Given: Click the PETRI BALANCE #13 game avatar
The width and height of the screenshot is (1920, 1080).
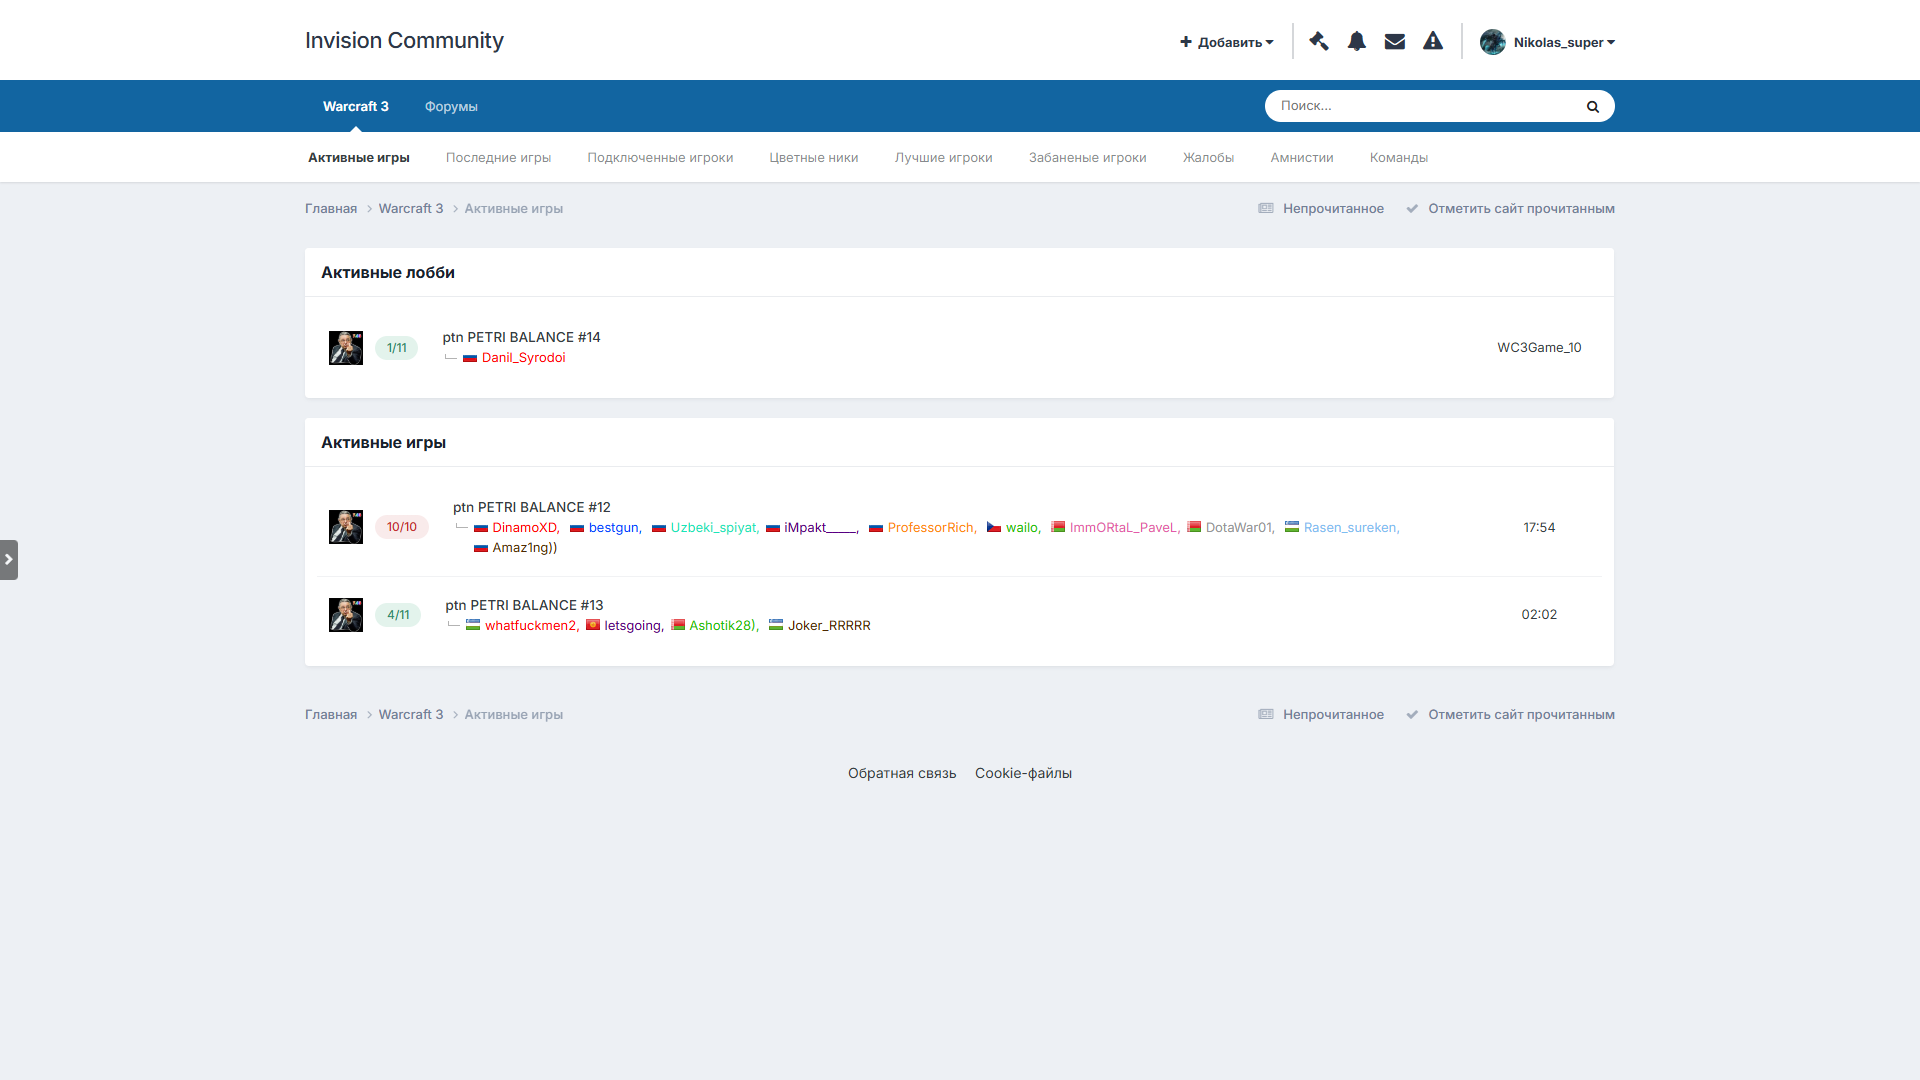Looking at the screenshot, I should click(345, 615).
